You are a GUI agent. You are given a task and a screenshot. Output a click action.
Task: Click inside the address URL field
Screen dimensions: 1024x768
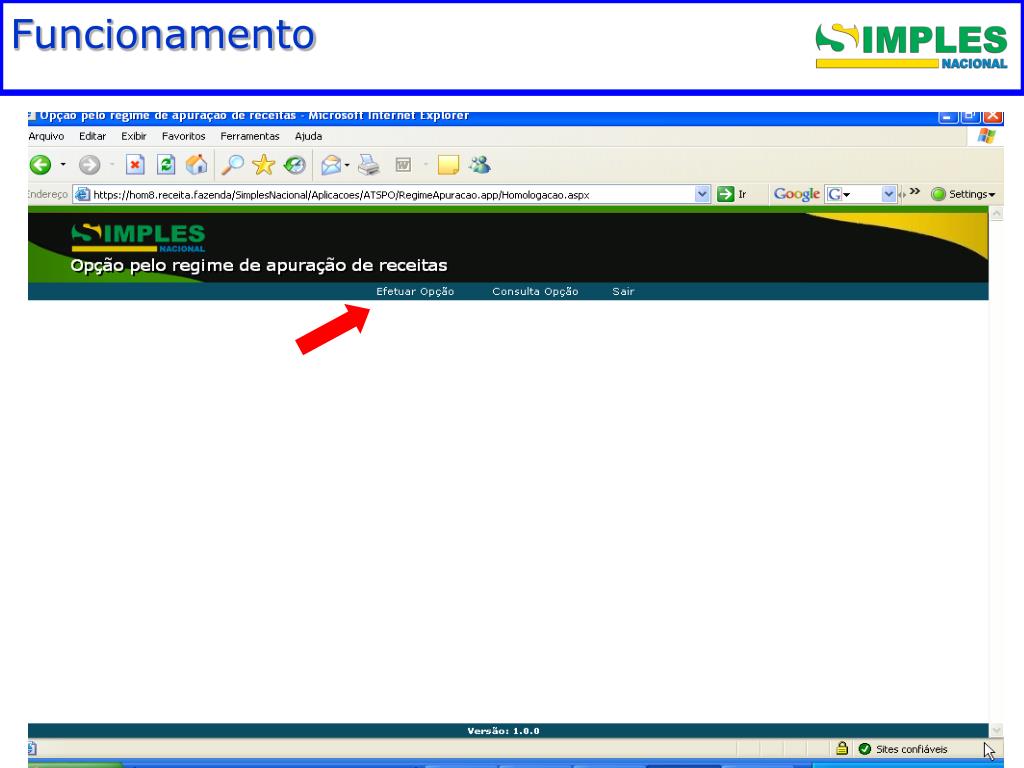tap(392, 195)
